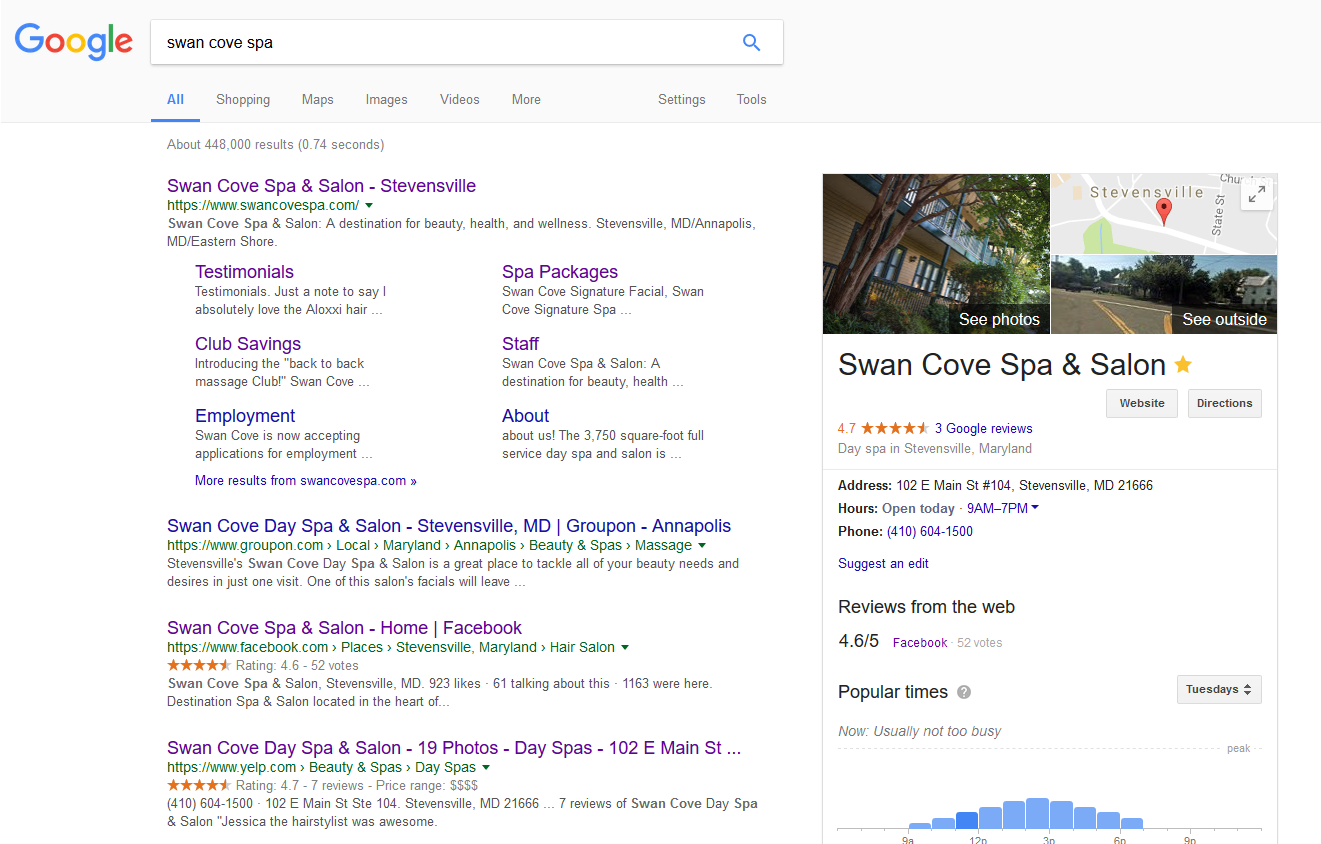Viewport: 1321px width, 844px height.
Task: Click the Directions button
Action: [1225, 403]
